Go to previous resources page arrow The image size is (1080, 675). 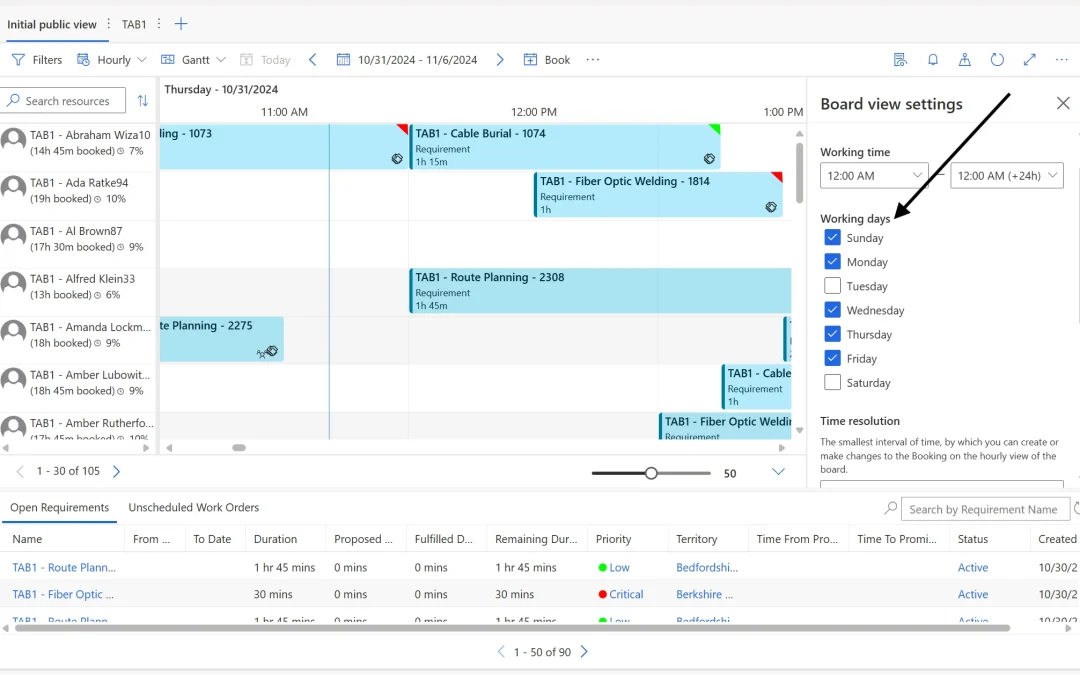pyautogui.click(x=20, y=471)
